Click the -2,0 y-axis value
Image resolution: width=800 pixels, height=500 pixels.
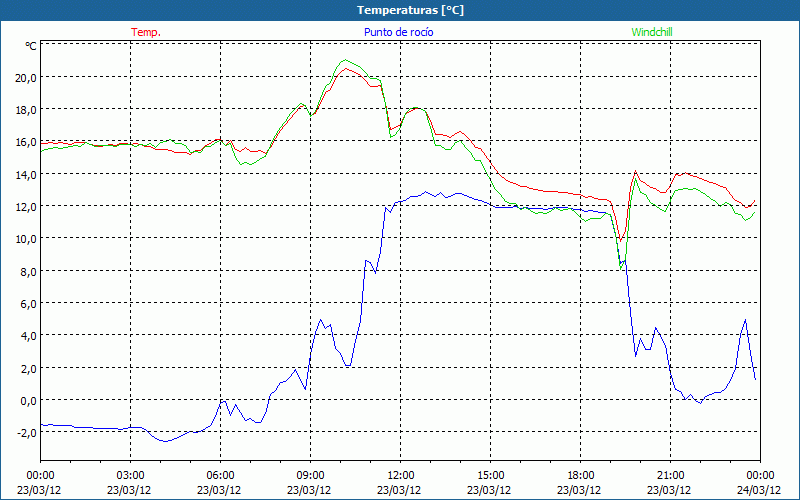click(26, 433)
